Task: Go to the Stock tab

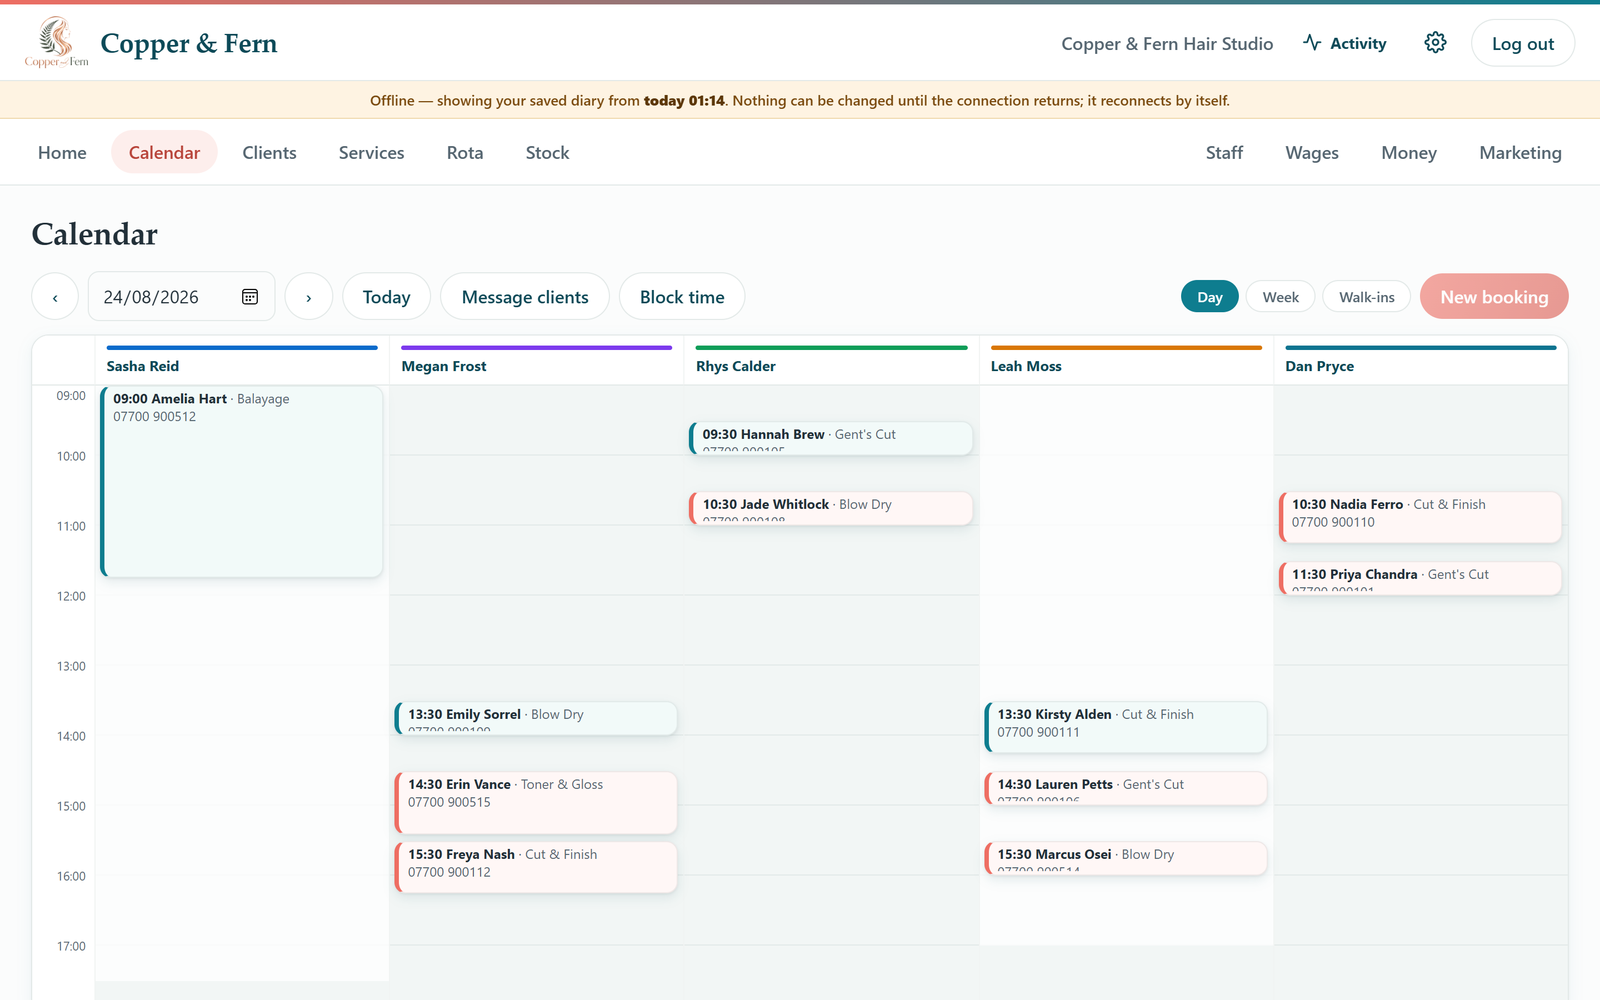Action: 547,152
